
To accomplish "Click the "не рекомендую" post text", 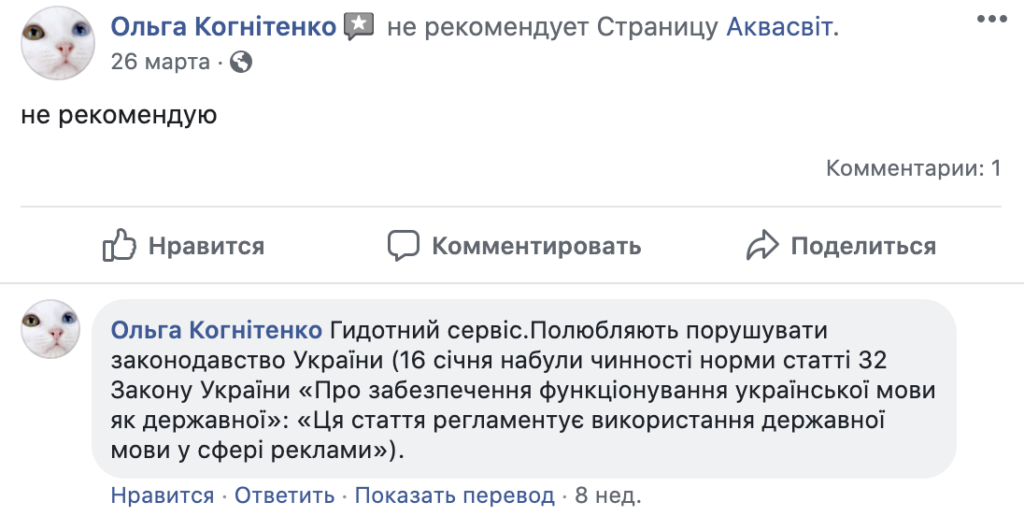I will click(x=119, y=116).
